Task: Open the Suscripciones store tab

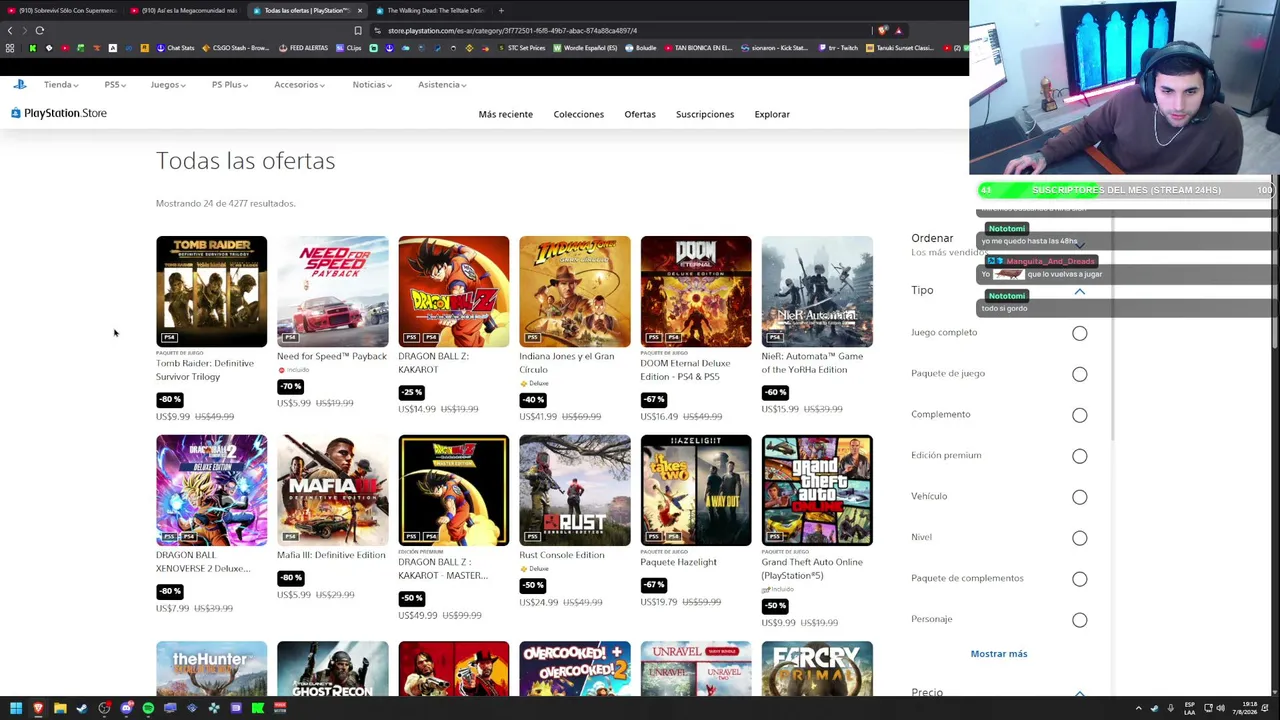Action: (705, 114)
